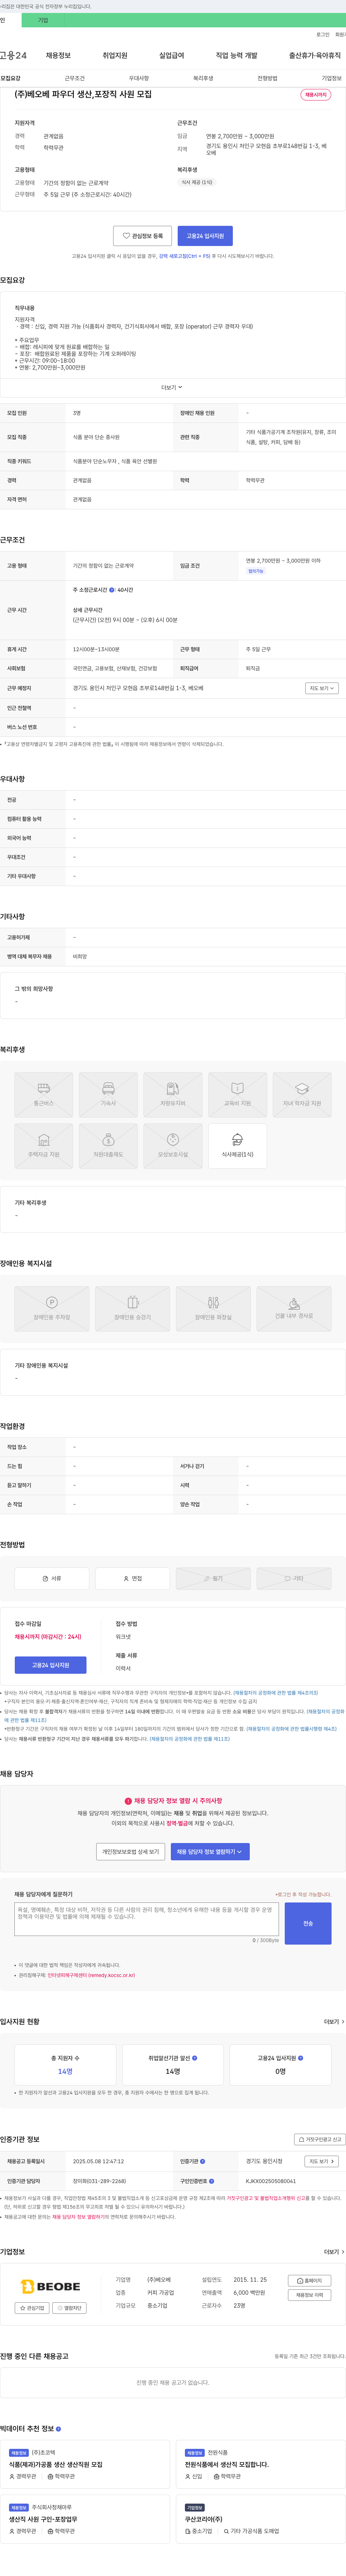
Task: Apply via 고용24 입사지원 beside 관심정보 등록
Action: click(x=205, y=236)
